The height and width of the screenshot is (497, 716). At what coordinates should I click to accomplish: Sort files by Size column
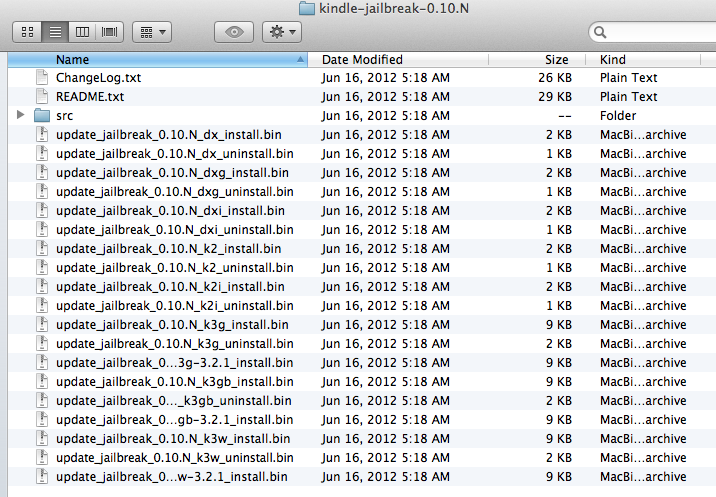[537, 60]
